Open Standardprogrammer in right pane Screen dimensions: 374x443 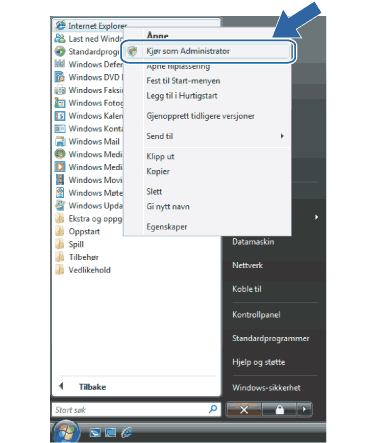coord(271,338)
